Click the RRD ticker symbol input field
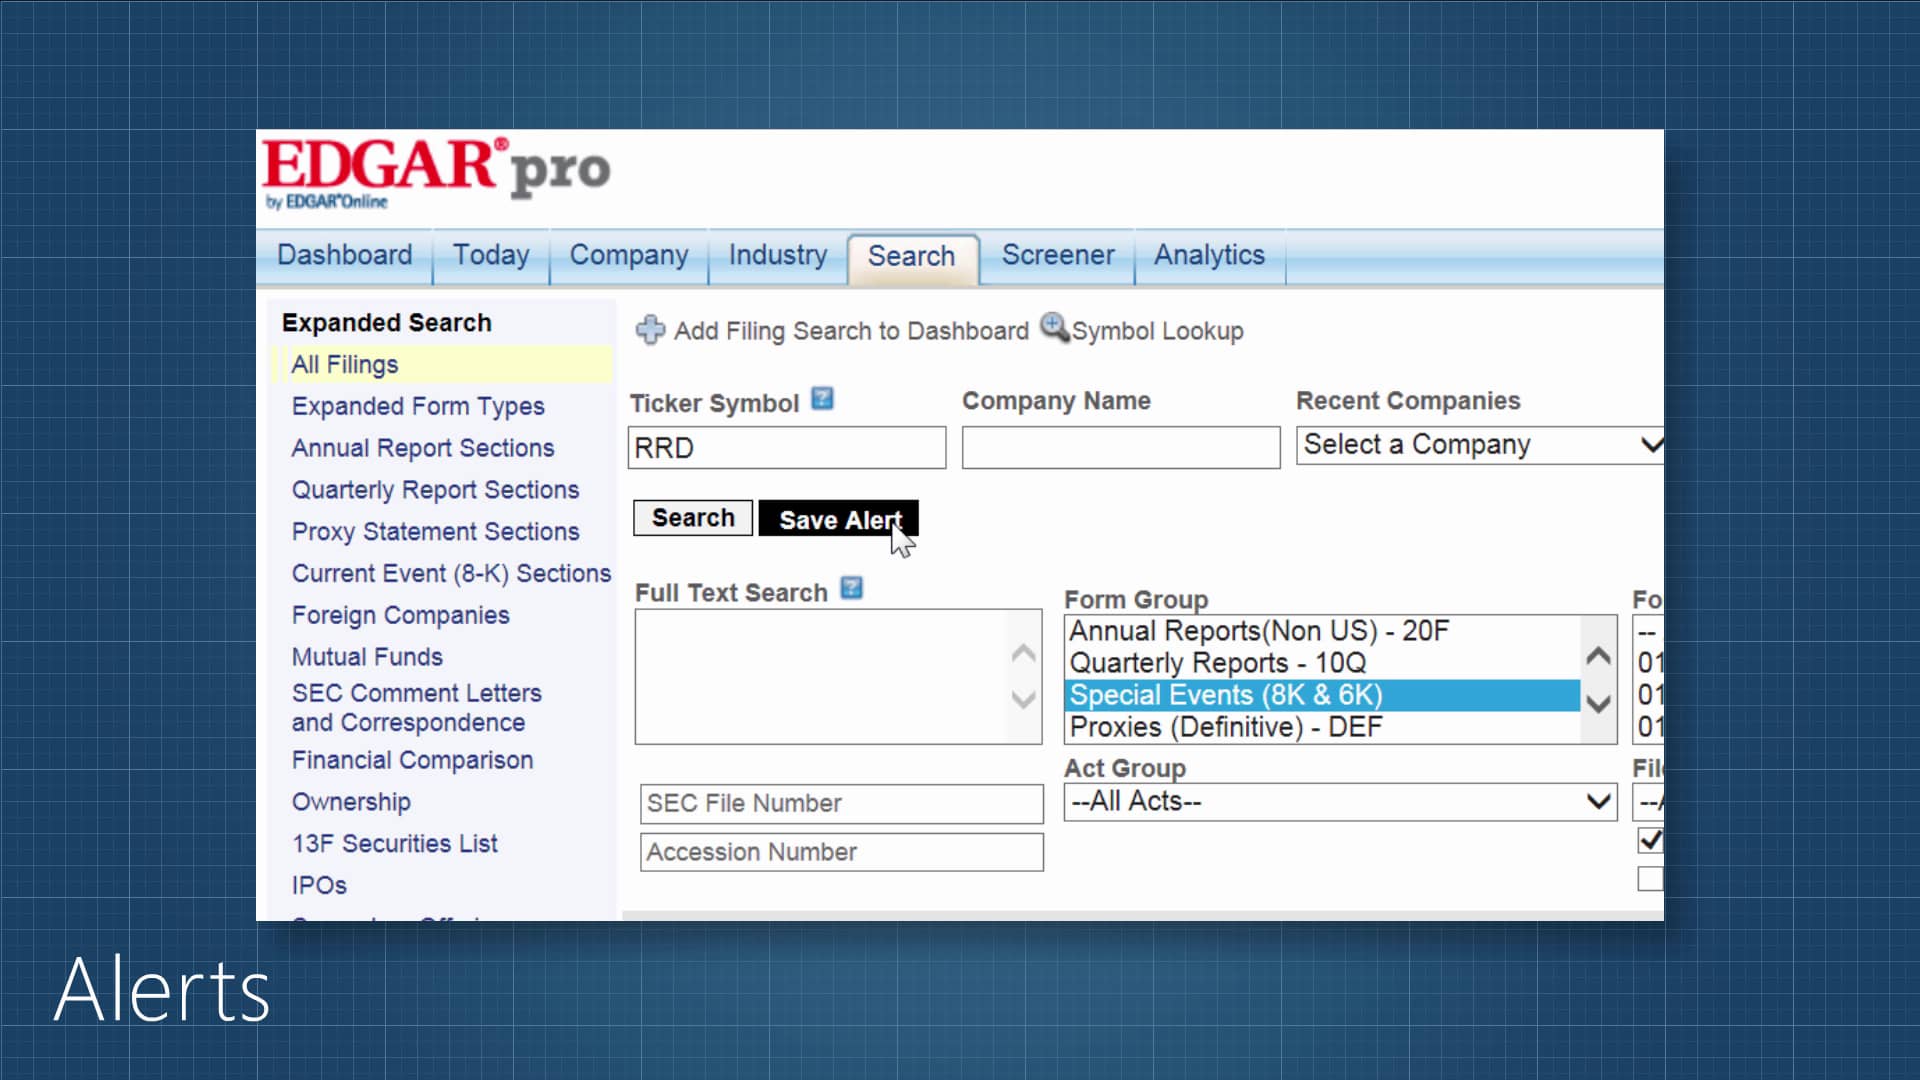The width and height of the screenshot is (1920, 1080). point(787,447)
